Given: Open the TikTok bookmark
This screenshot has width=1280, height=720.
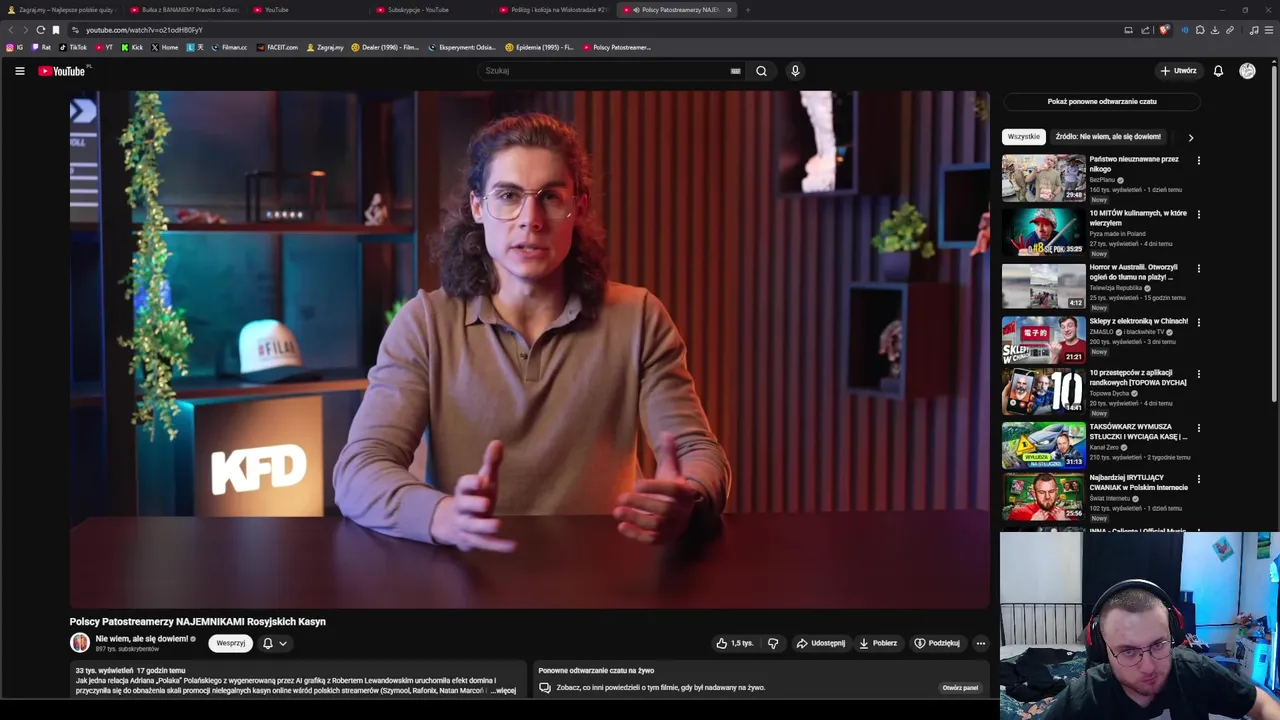Looking at the screenshot, I should point(73,47).
